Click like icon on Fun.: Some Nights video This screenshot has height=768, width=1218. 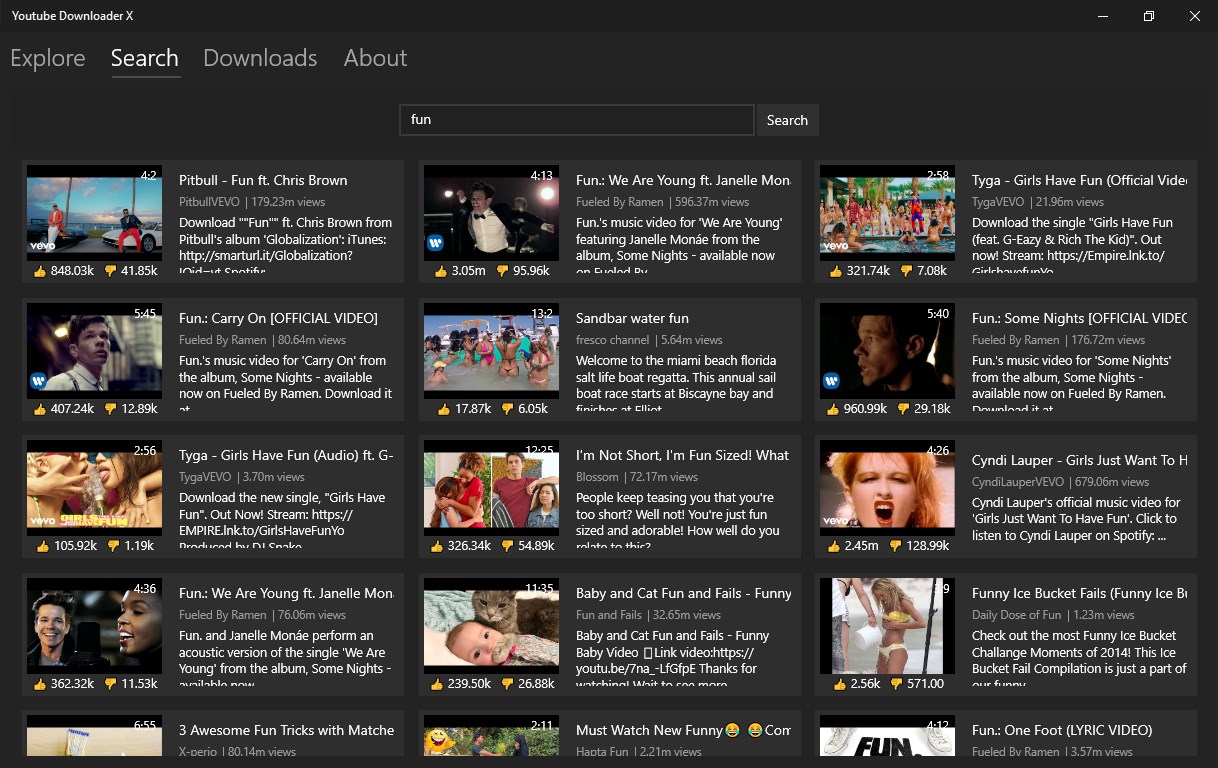(834, 409)
